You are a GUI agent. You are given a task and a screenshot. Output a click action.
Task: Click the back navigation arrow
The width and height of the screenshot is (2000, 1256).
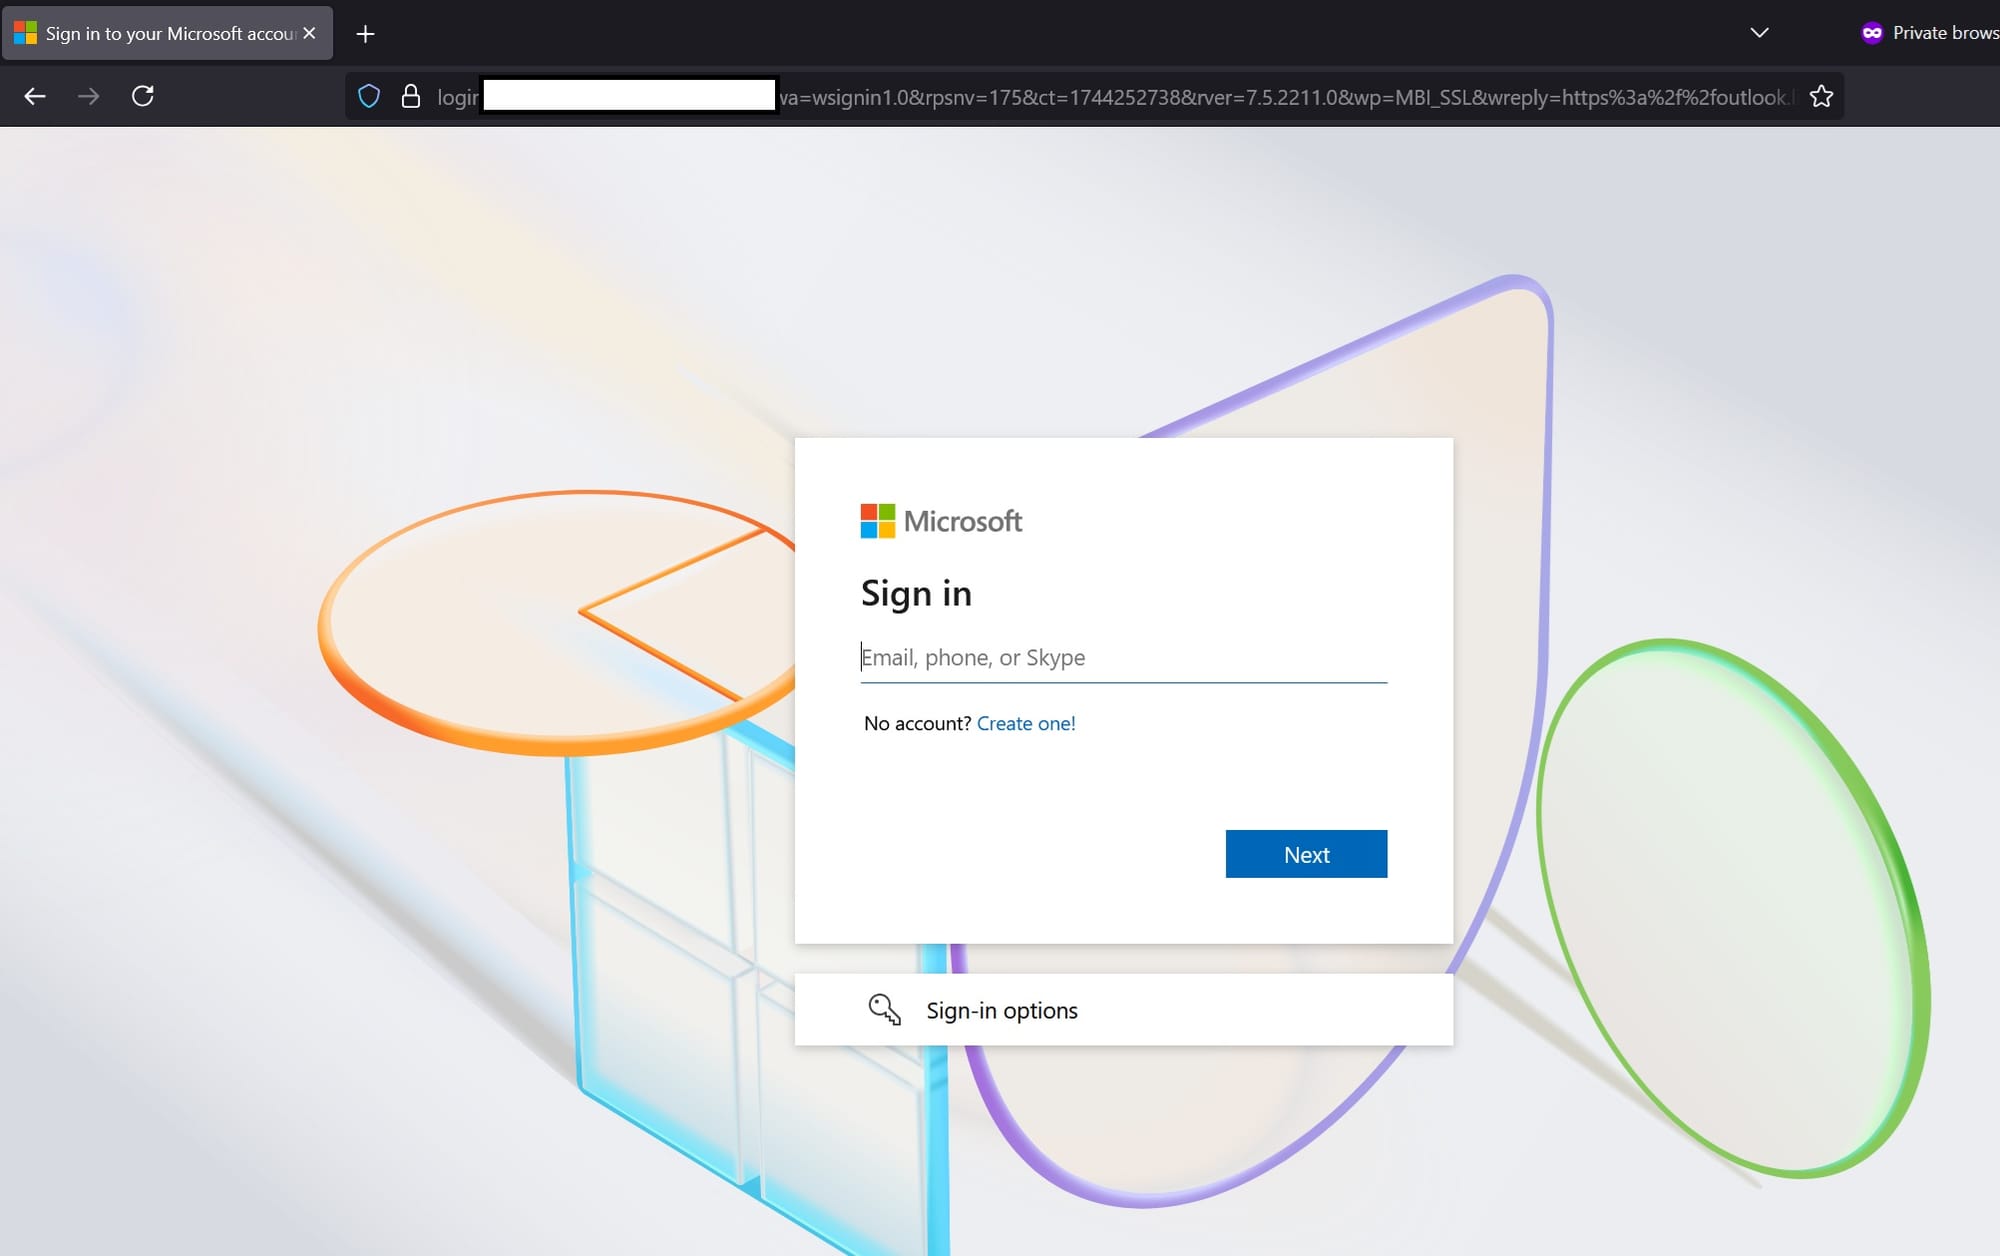pos(35,96)
